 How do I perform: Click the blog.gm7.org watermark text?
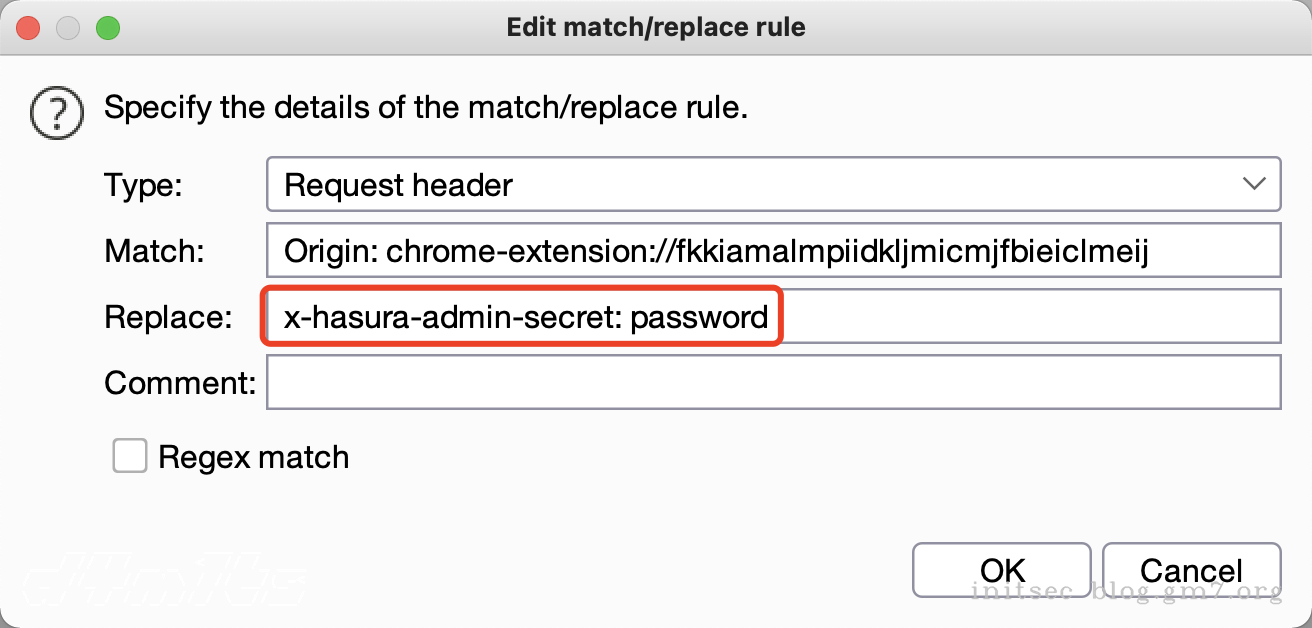(x=1126, y=590)
